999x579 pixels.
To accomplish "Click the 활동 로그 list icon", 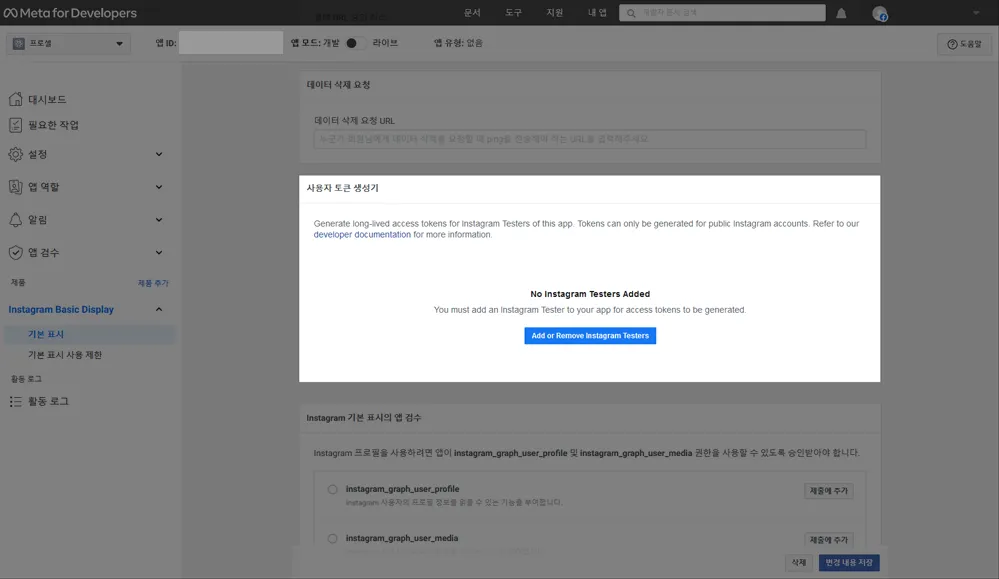I will coord(15,401).
